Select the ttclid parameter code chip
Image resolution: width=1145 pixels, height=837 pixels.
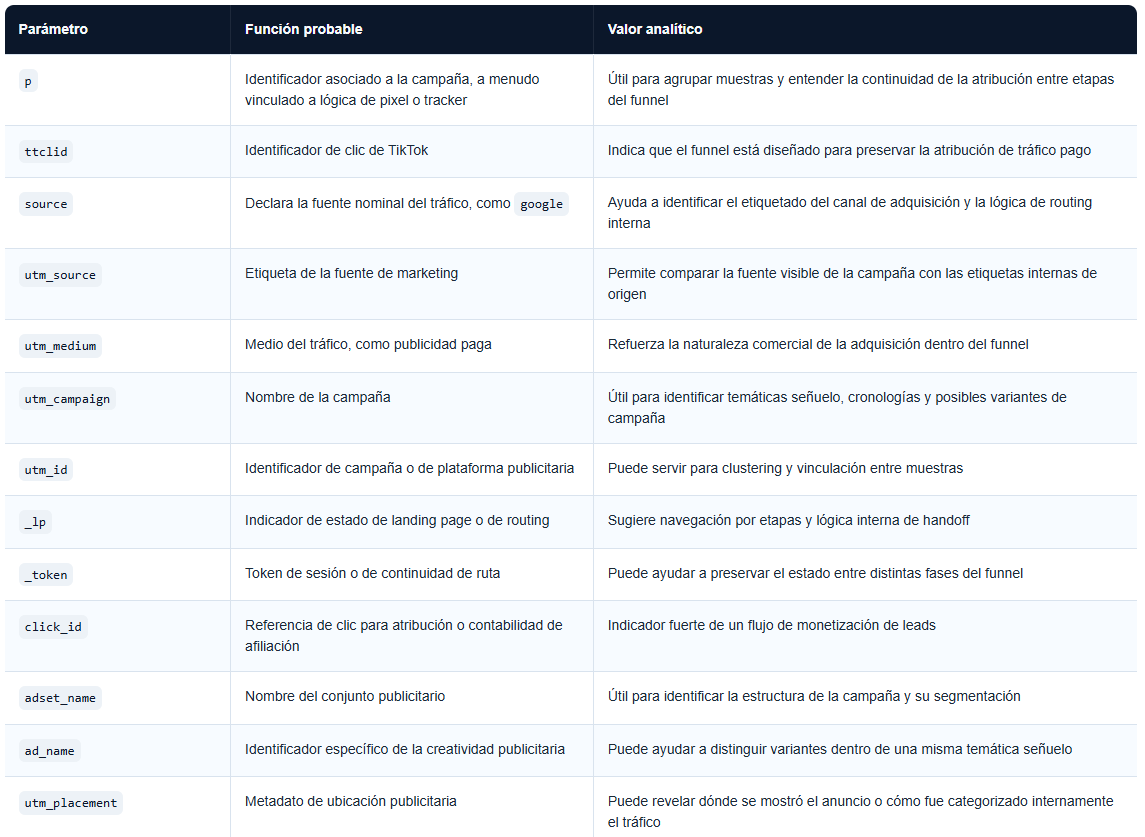(x=46, y=152)
